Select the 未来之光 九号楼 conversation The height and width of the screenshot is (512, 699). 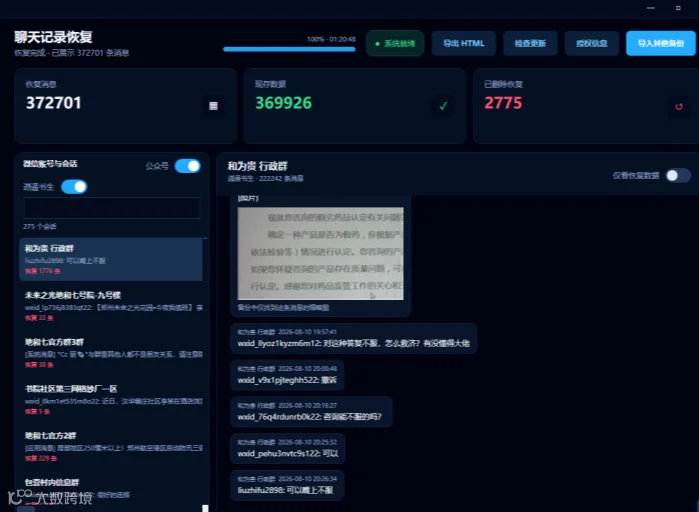click(111, 306)
